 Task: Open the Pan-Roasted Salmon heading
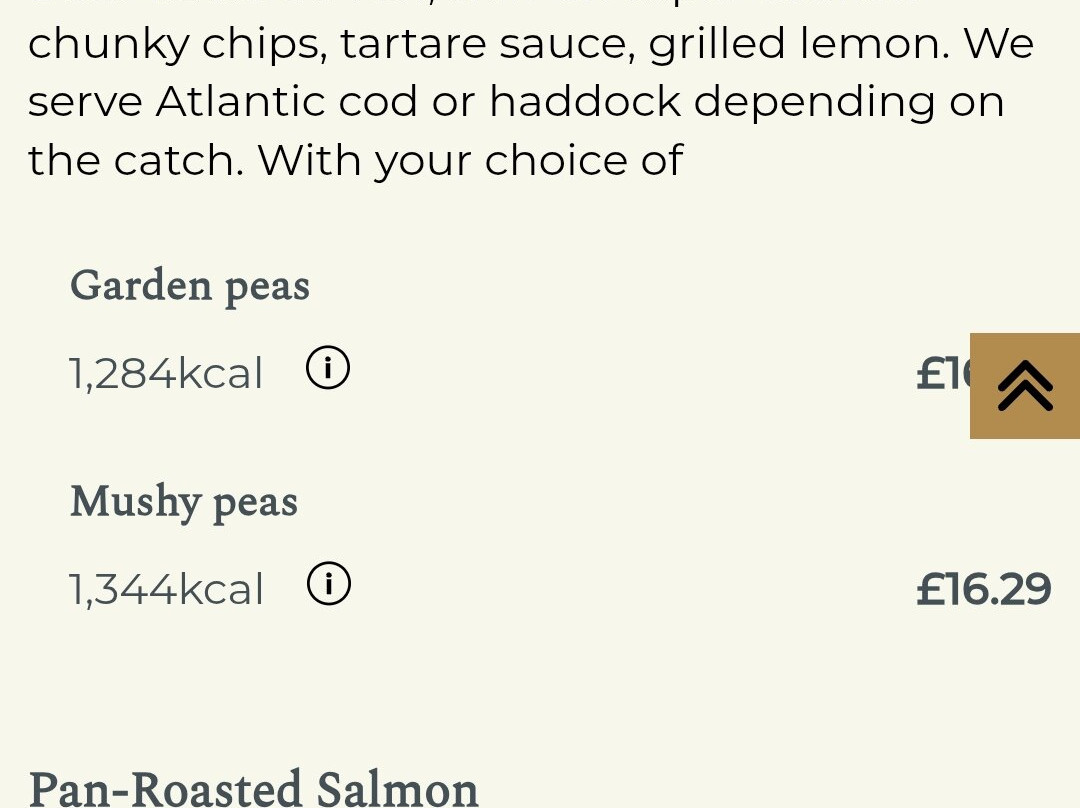point(254,788)
